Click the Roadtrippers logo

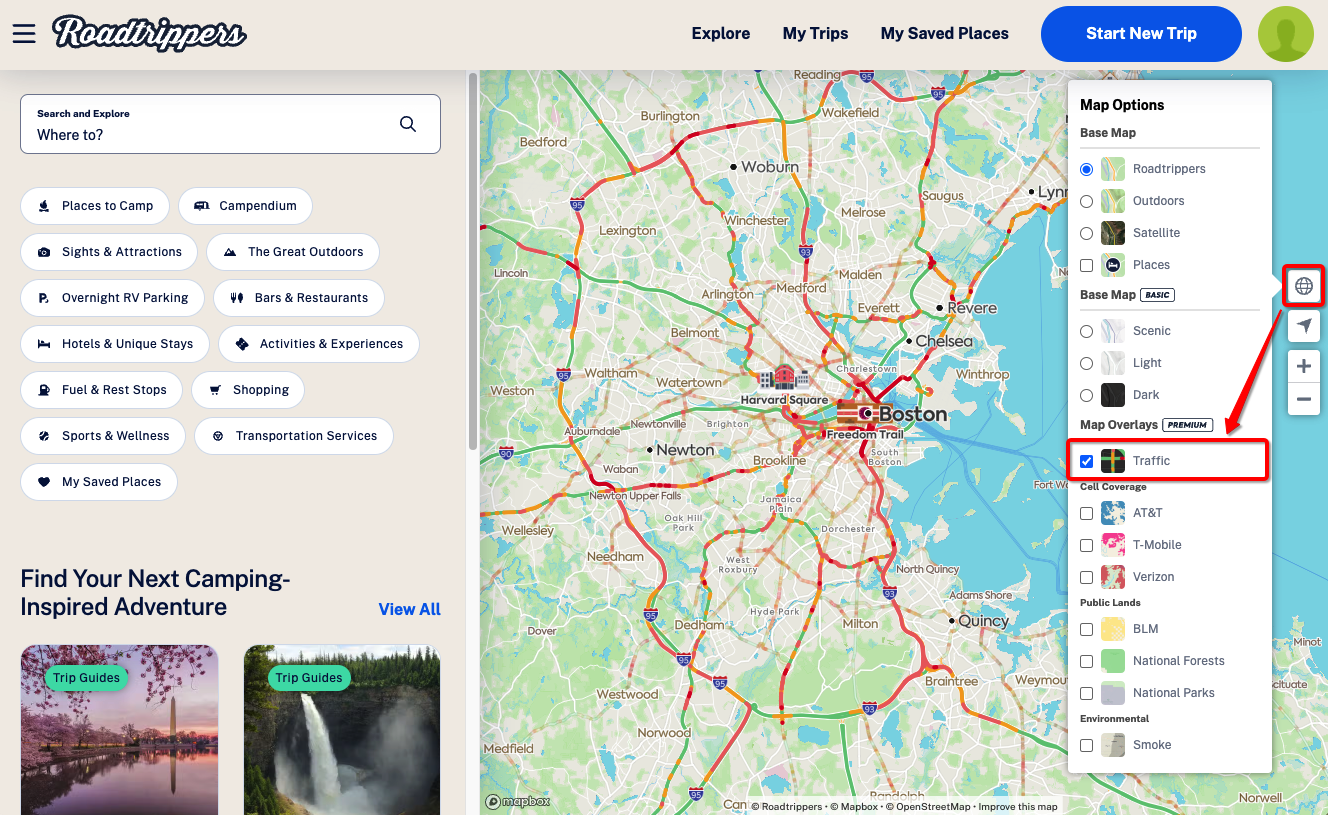point(150,33)
